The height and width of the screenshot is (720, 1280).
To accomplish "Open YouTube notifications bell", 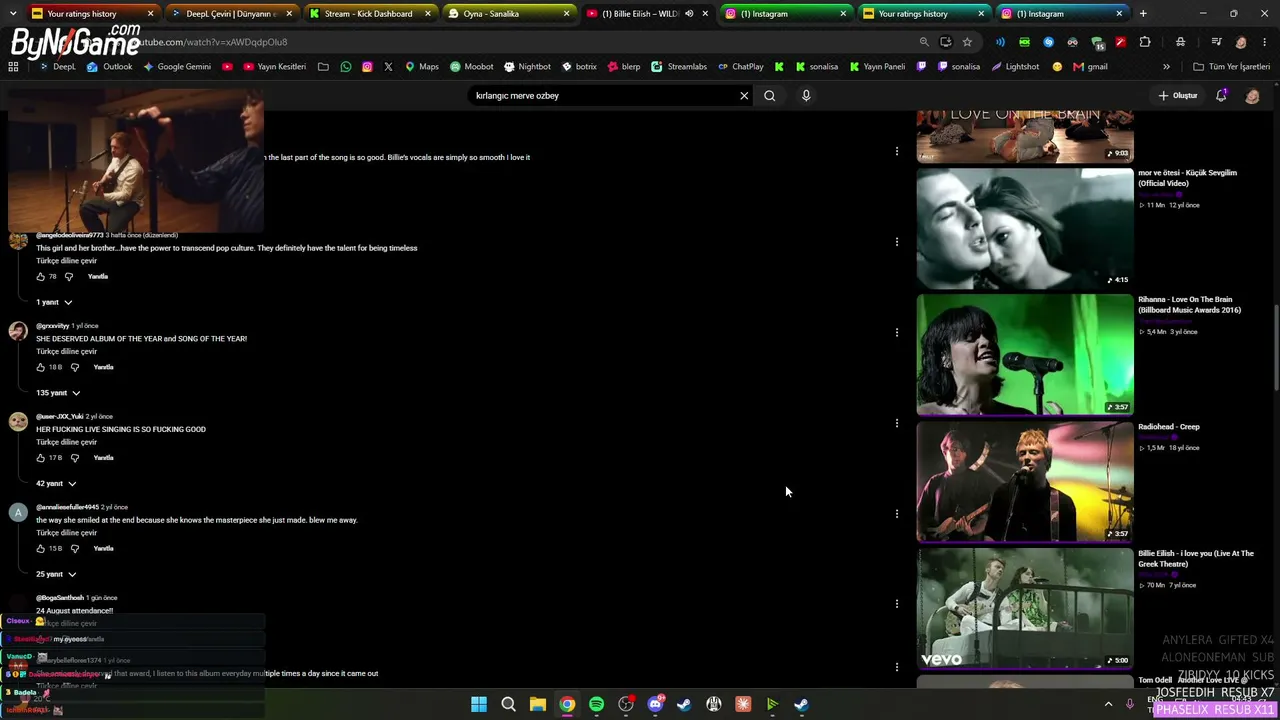I will point(1221,95).
